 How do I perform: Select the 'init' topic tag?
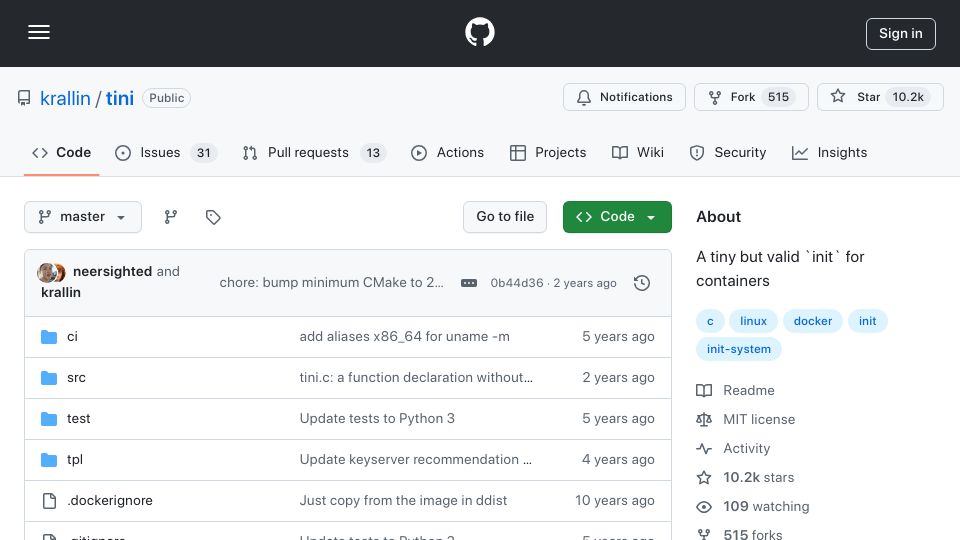point(867,321)
